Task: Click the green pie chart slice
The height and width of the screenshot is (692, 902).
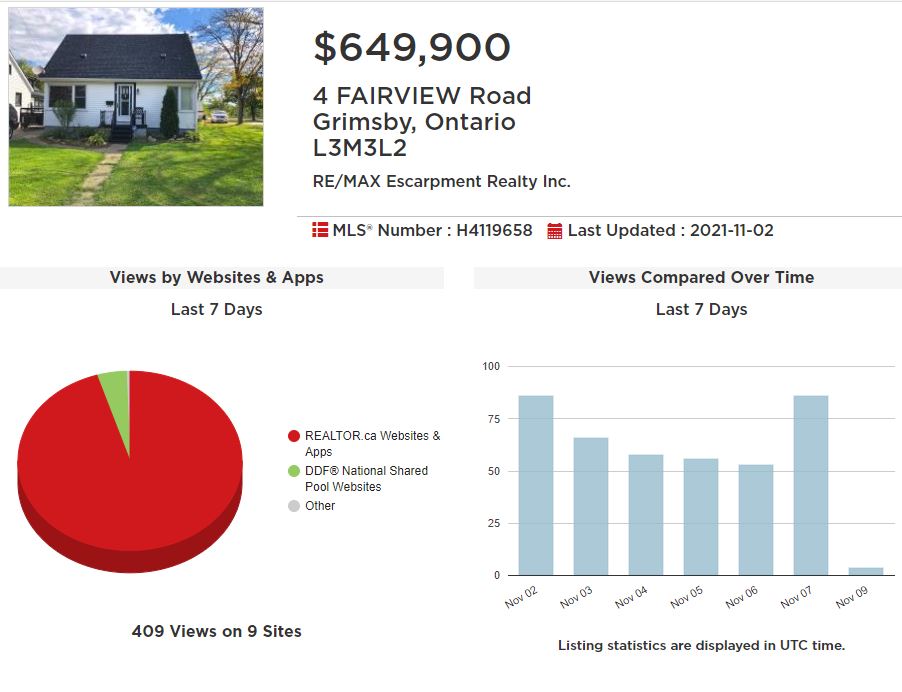Action: click(117, 397)
